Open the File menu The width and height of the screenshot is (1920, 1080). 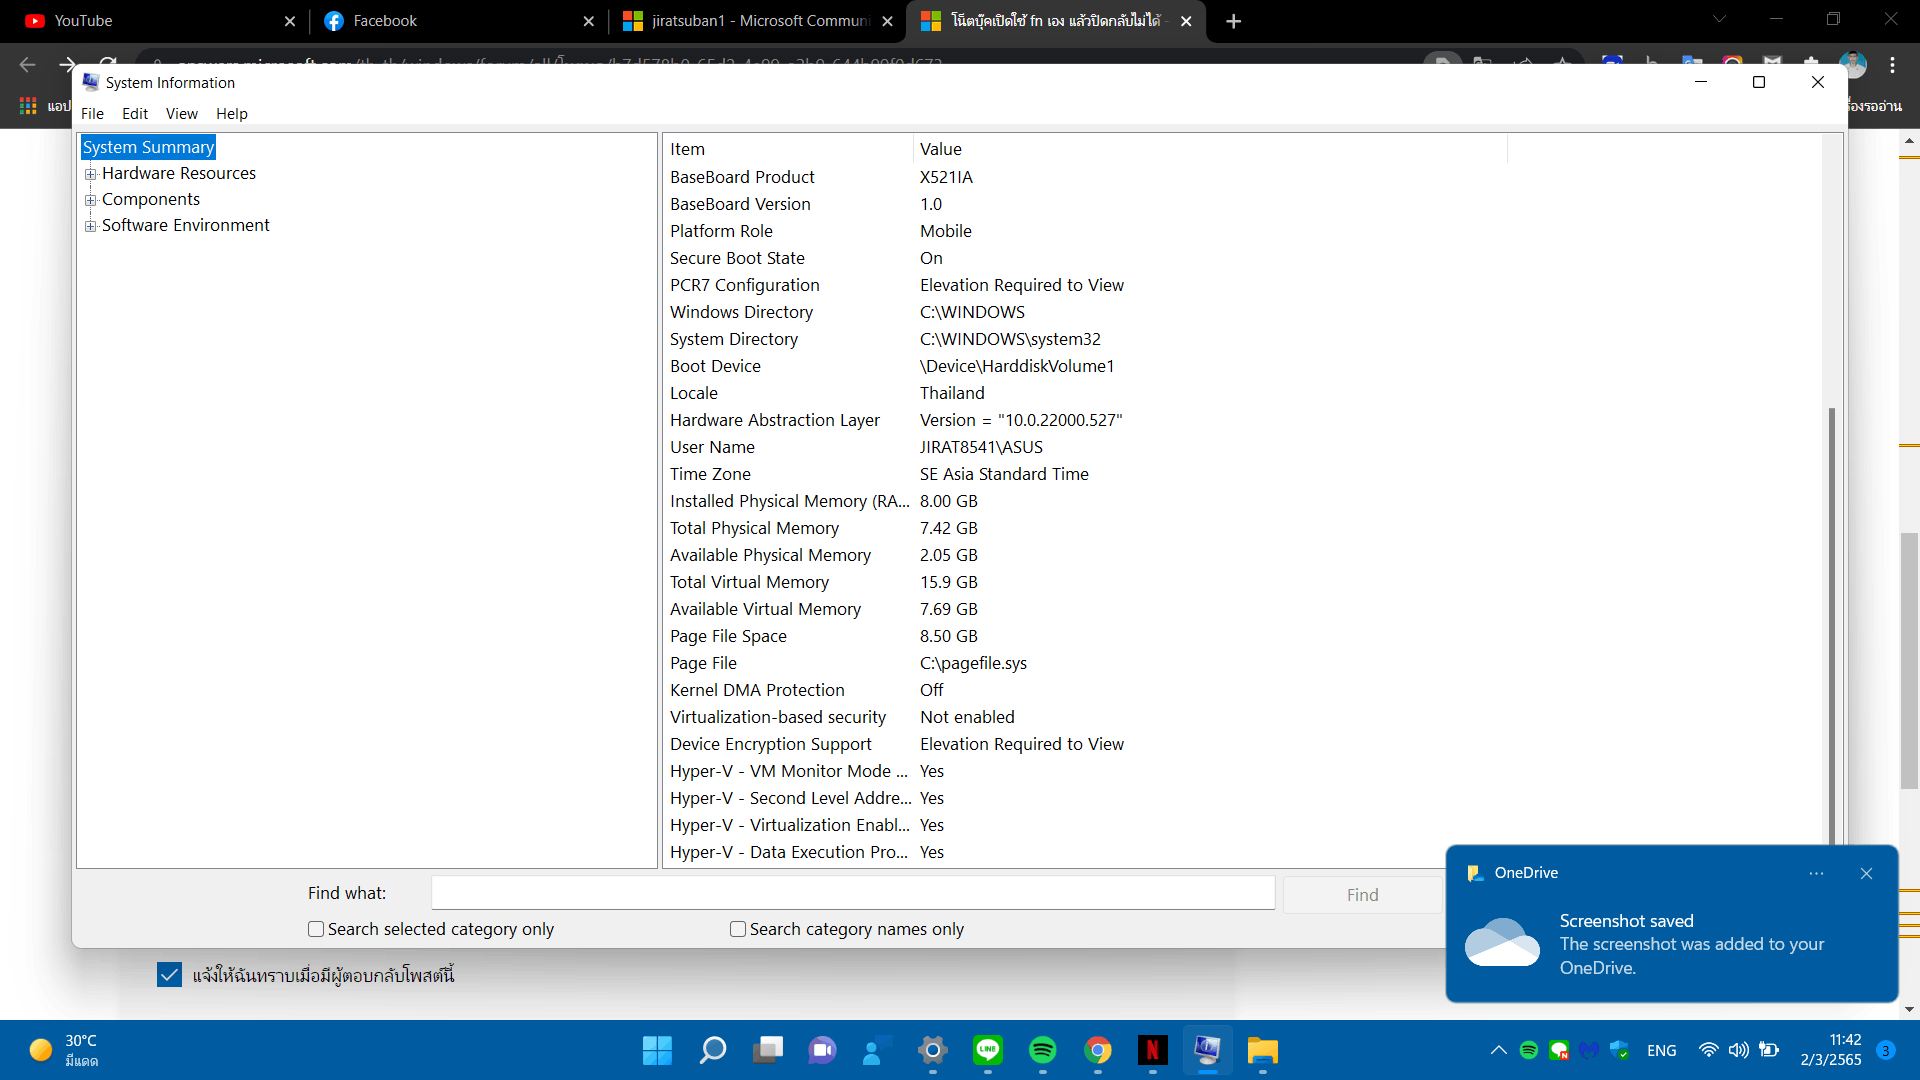click(x=92, y=114)
